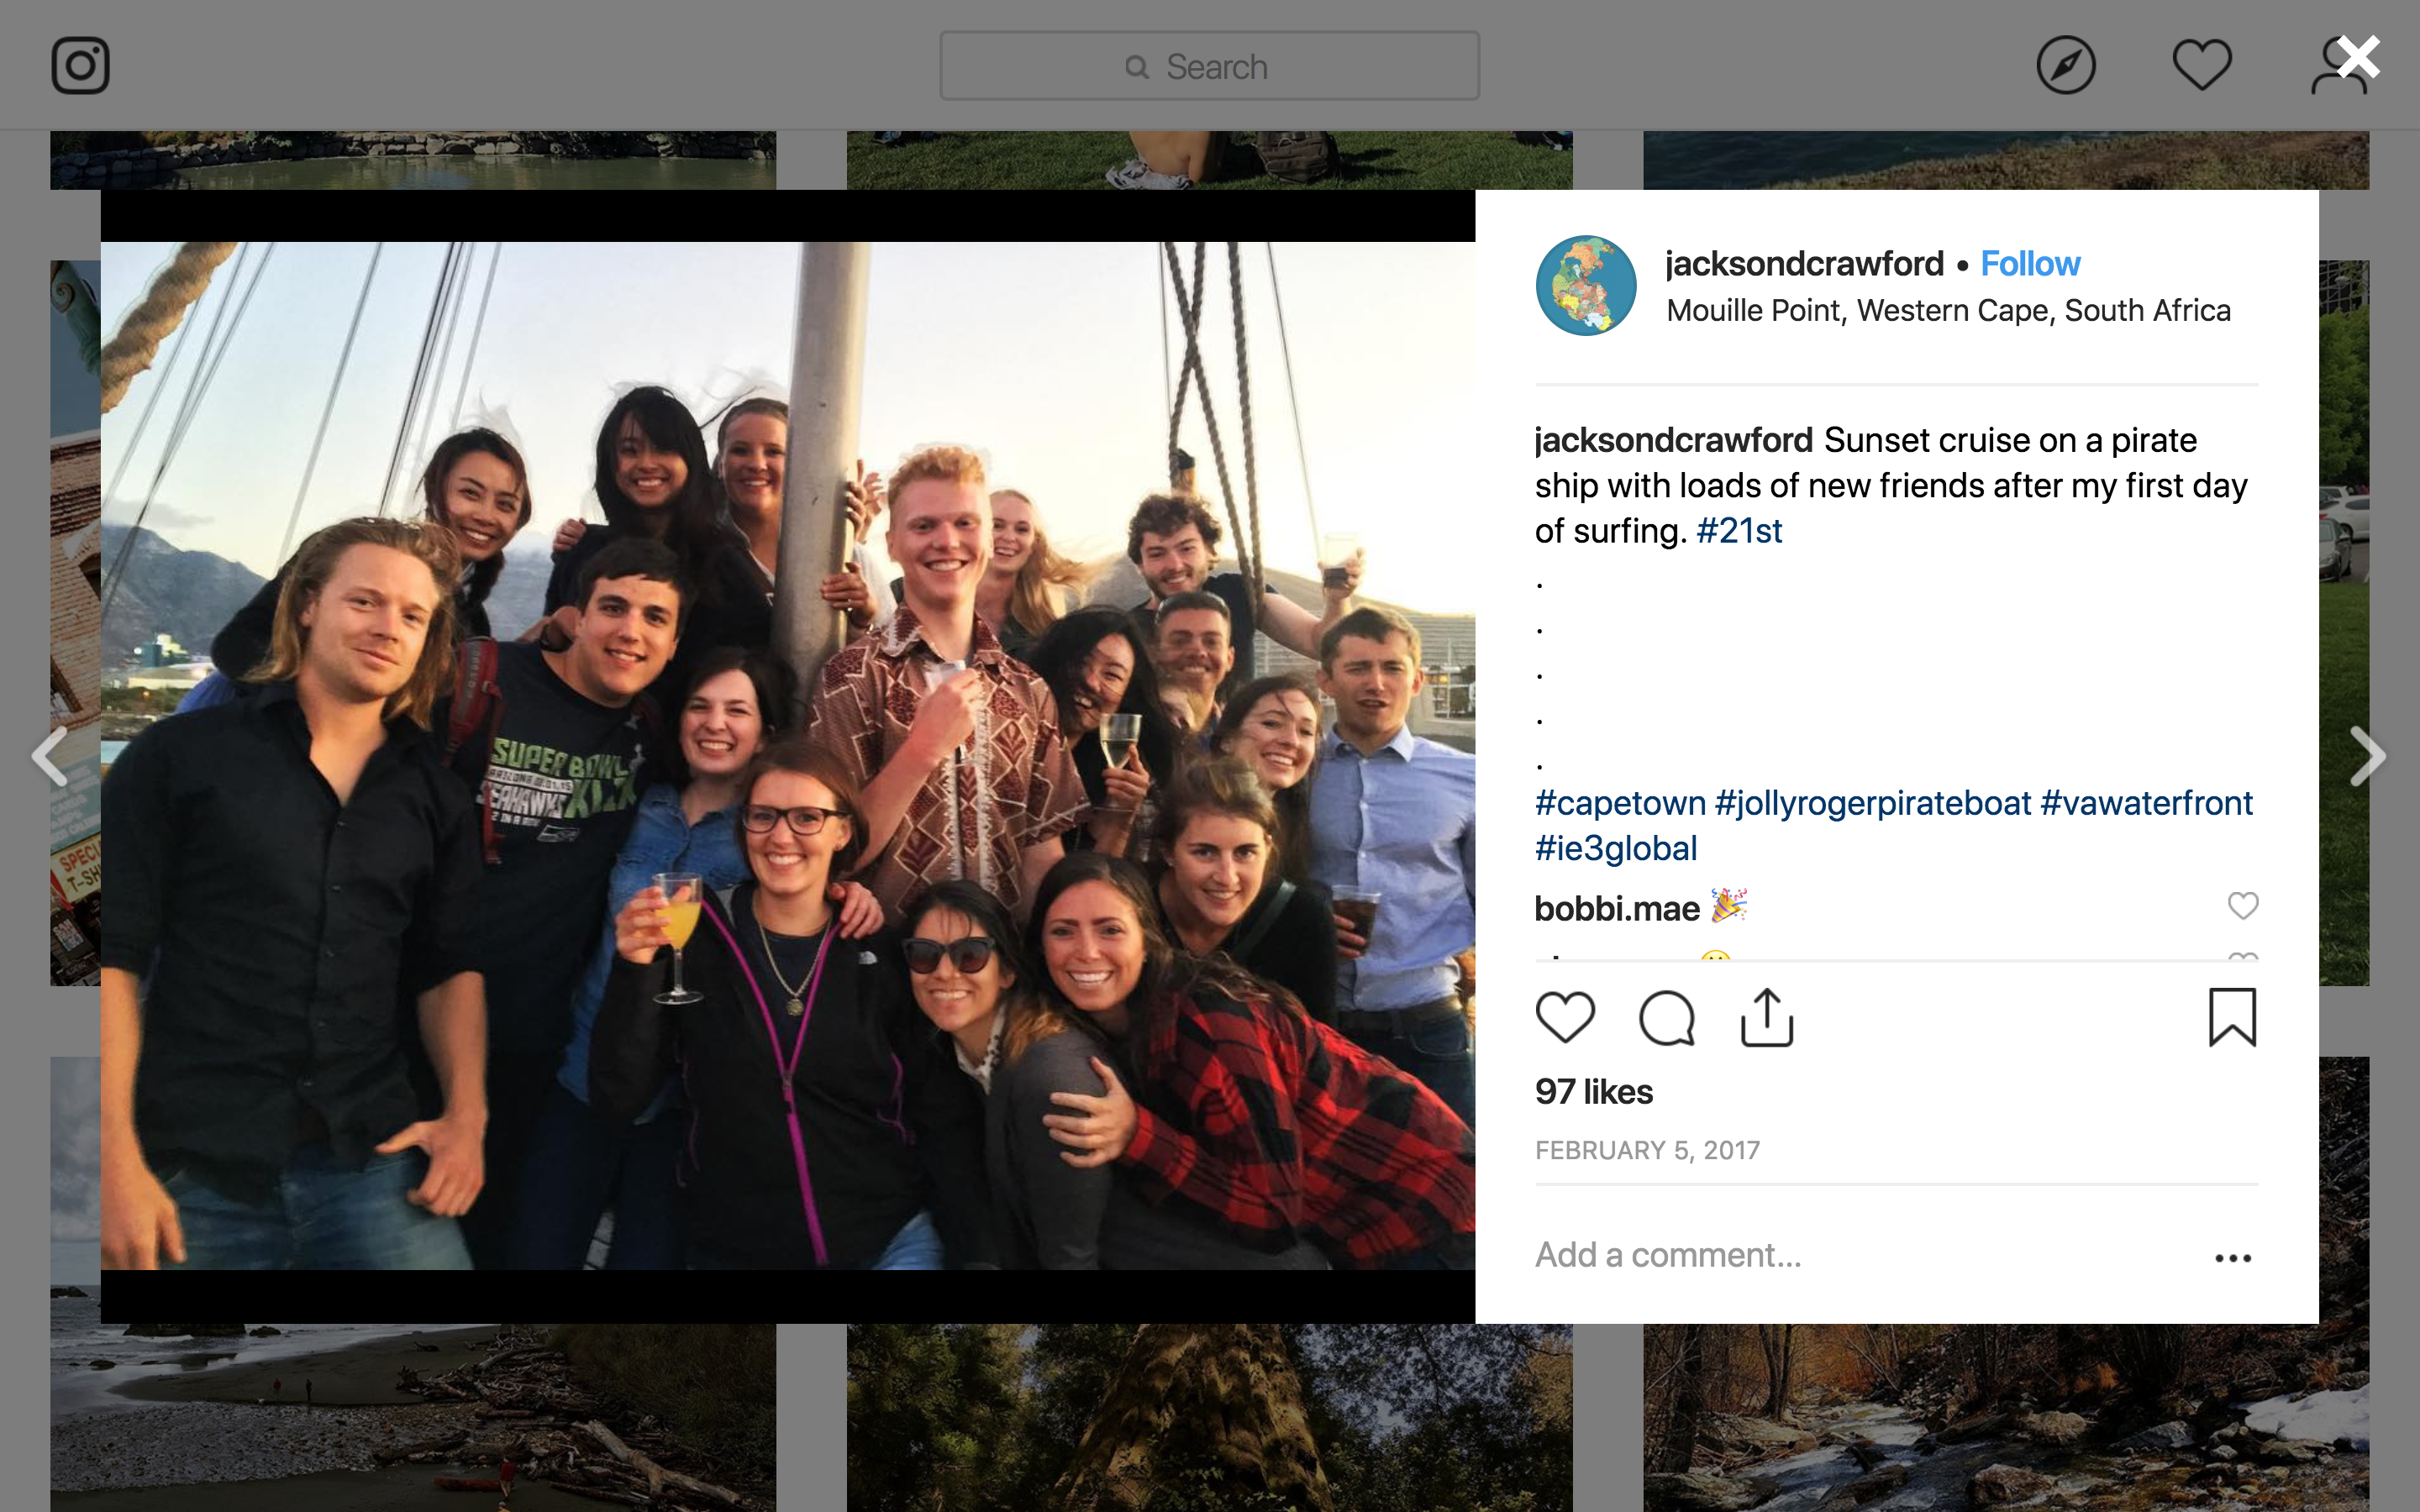
Task: Save the post with bookmark icon
Action: coord(2232,1018)
